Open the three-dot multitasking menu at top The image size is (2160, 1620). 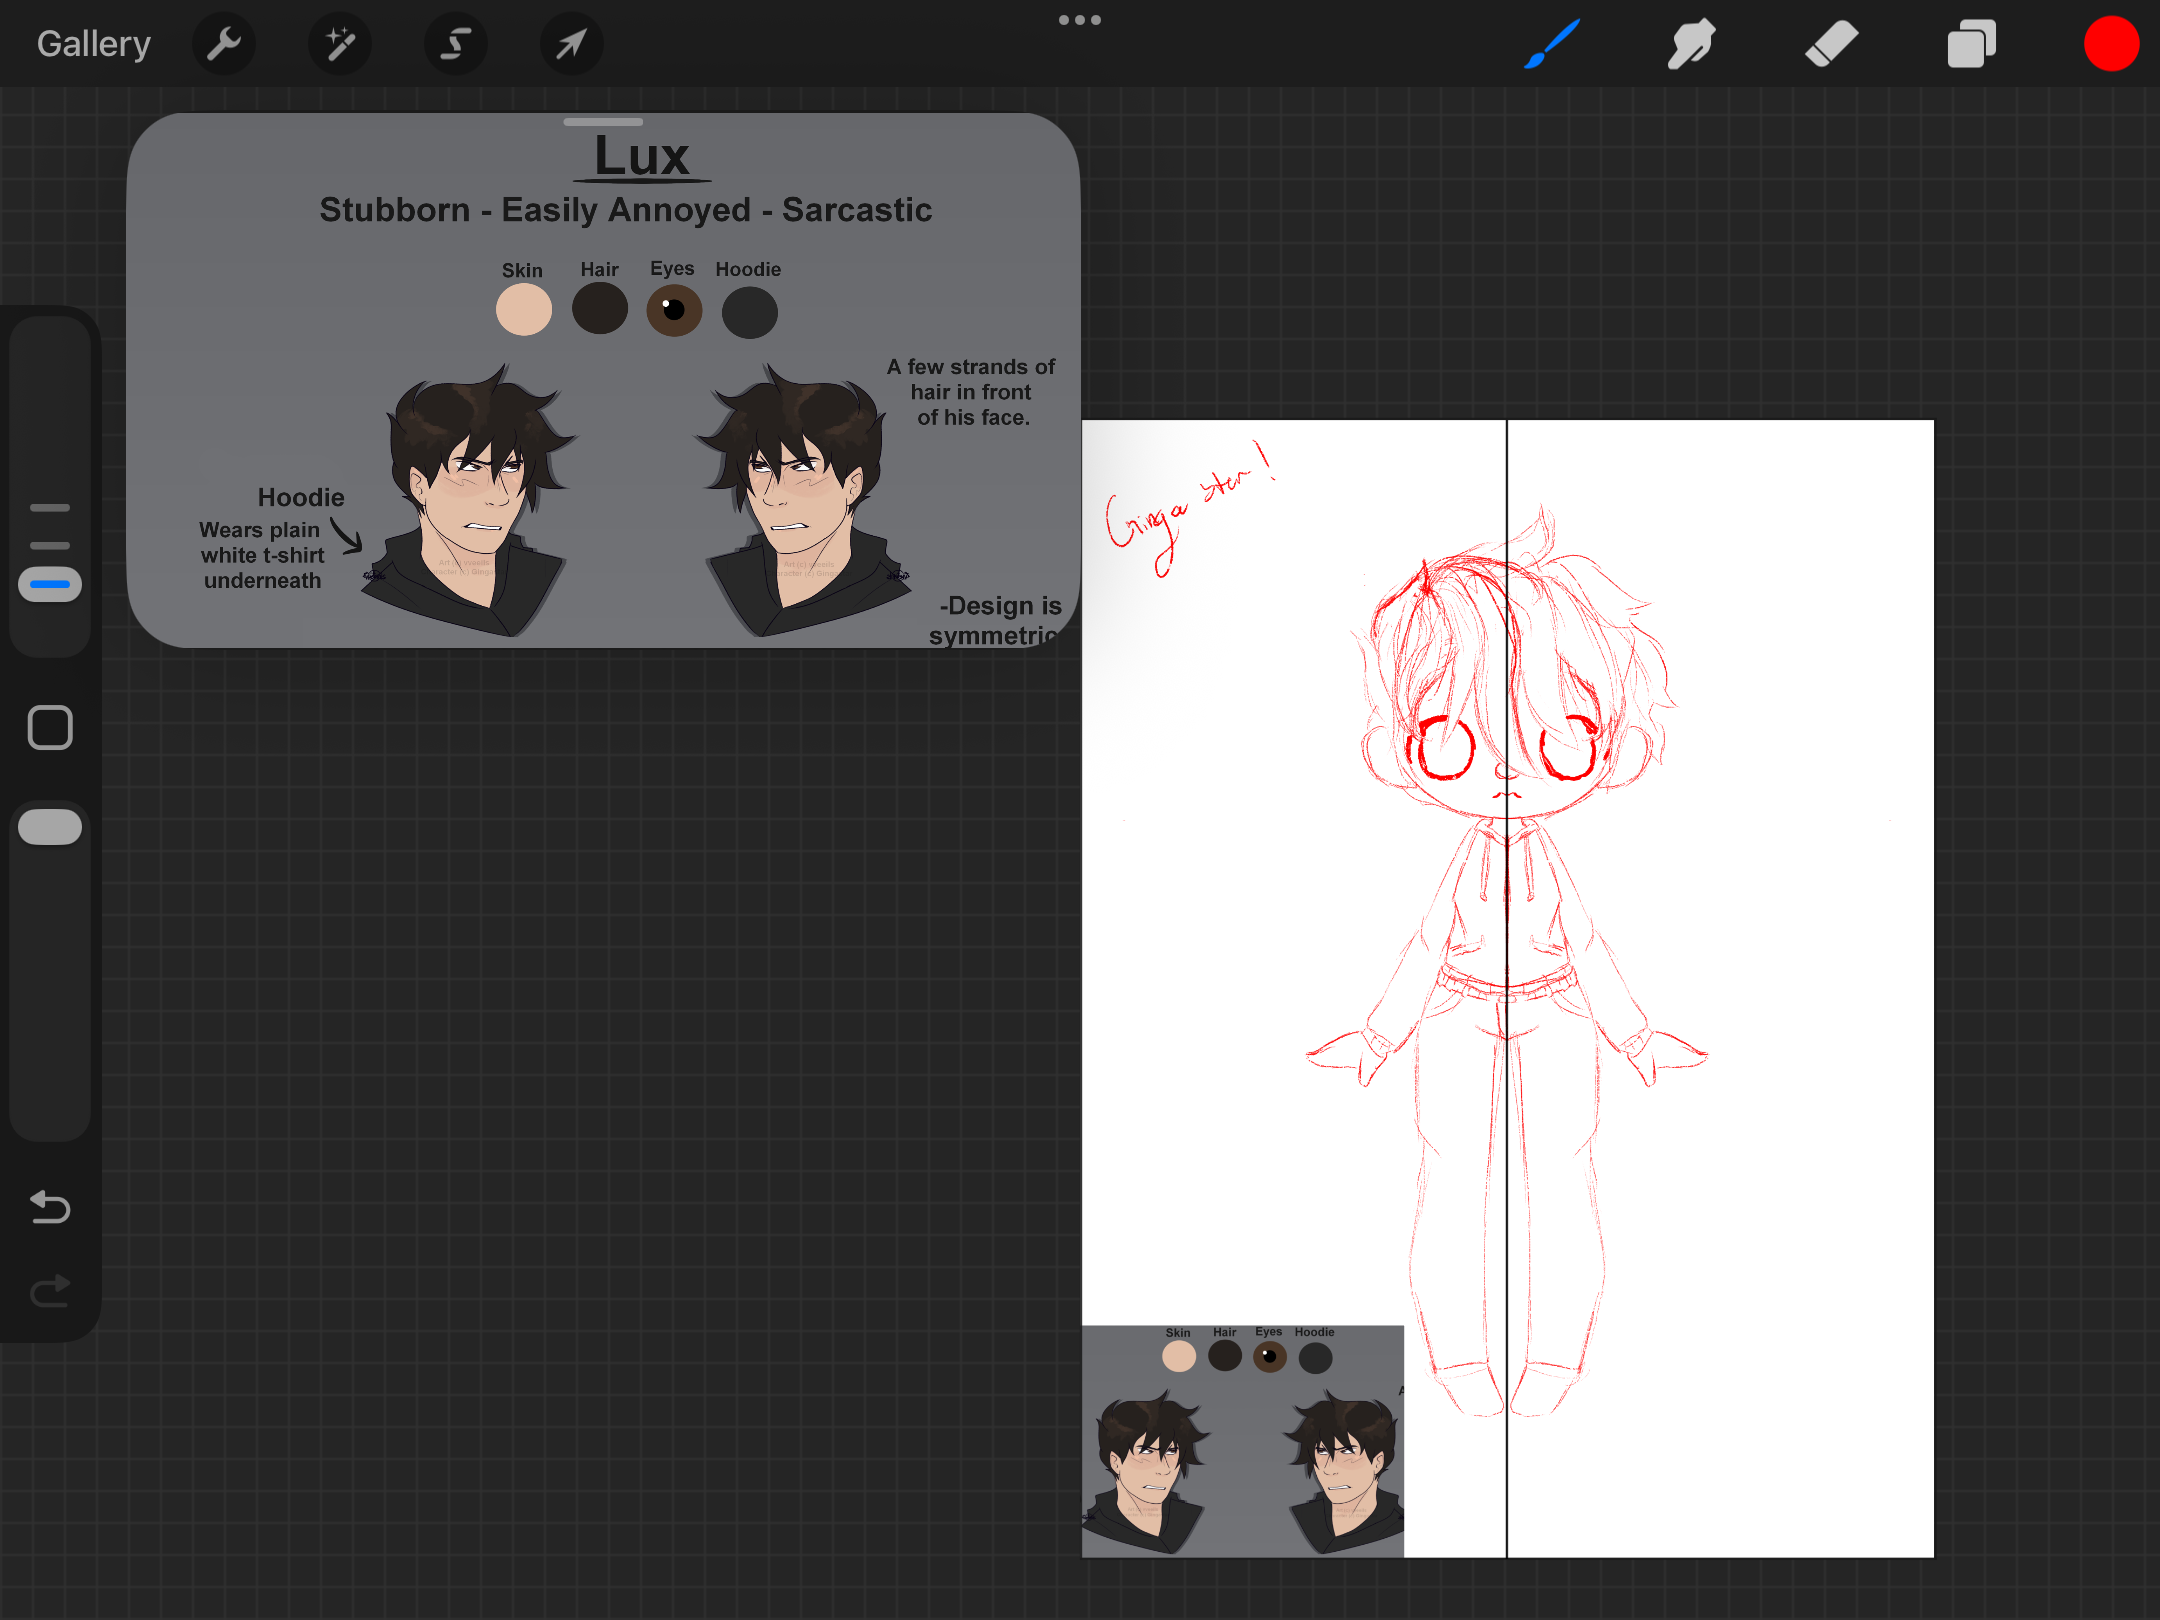click(1080, 20)
